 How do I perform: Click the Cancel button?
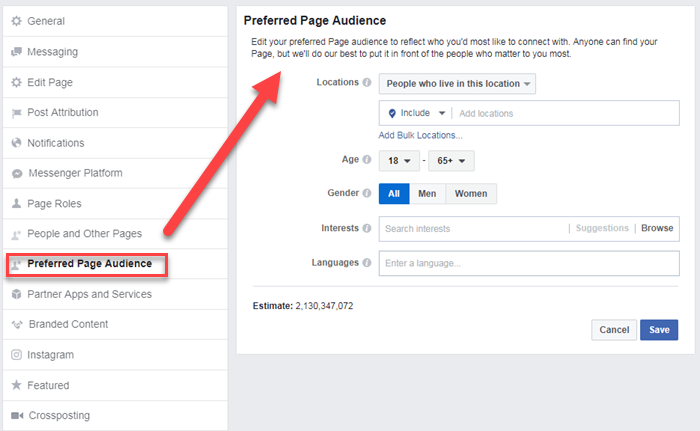[x=614, y=330]
